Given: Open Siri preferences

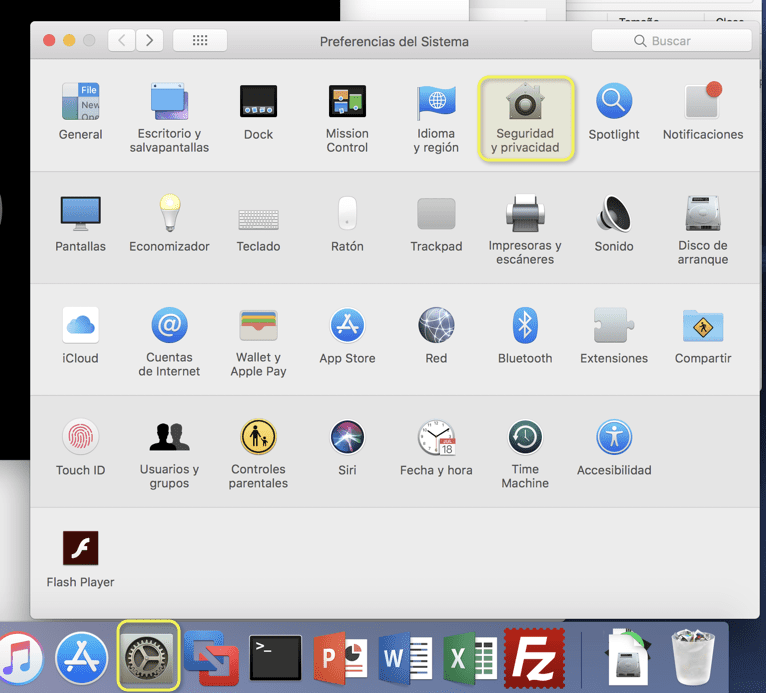Looking at the screenshot, I should tap(347, 447).
